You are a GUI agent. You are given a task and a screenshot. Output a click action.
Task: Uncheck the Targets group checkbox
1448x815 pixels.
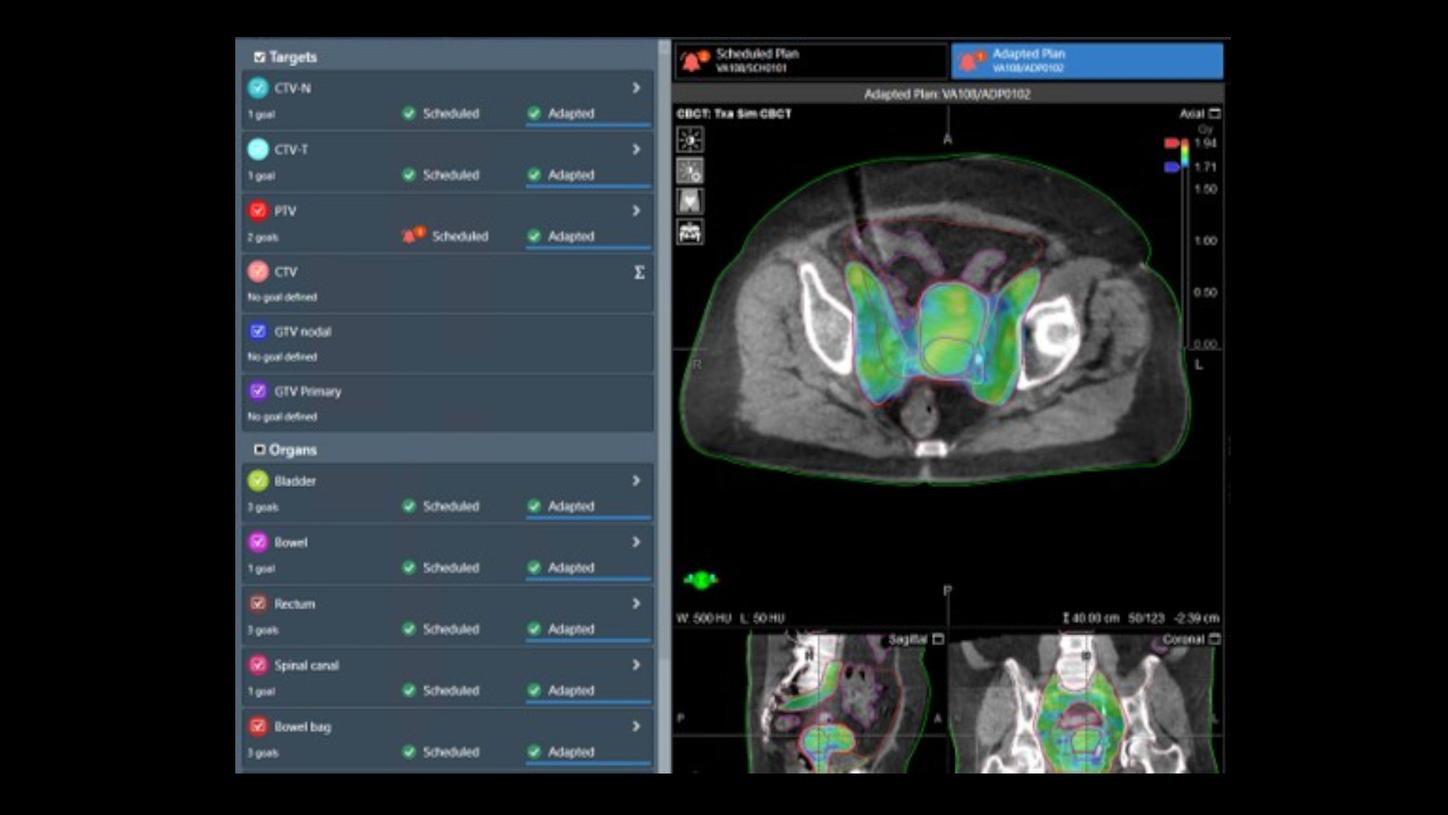tap(260, 58)
